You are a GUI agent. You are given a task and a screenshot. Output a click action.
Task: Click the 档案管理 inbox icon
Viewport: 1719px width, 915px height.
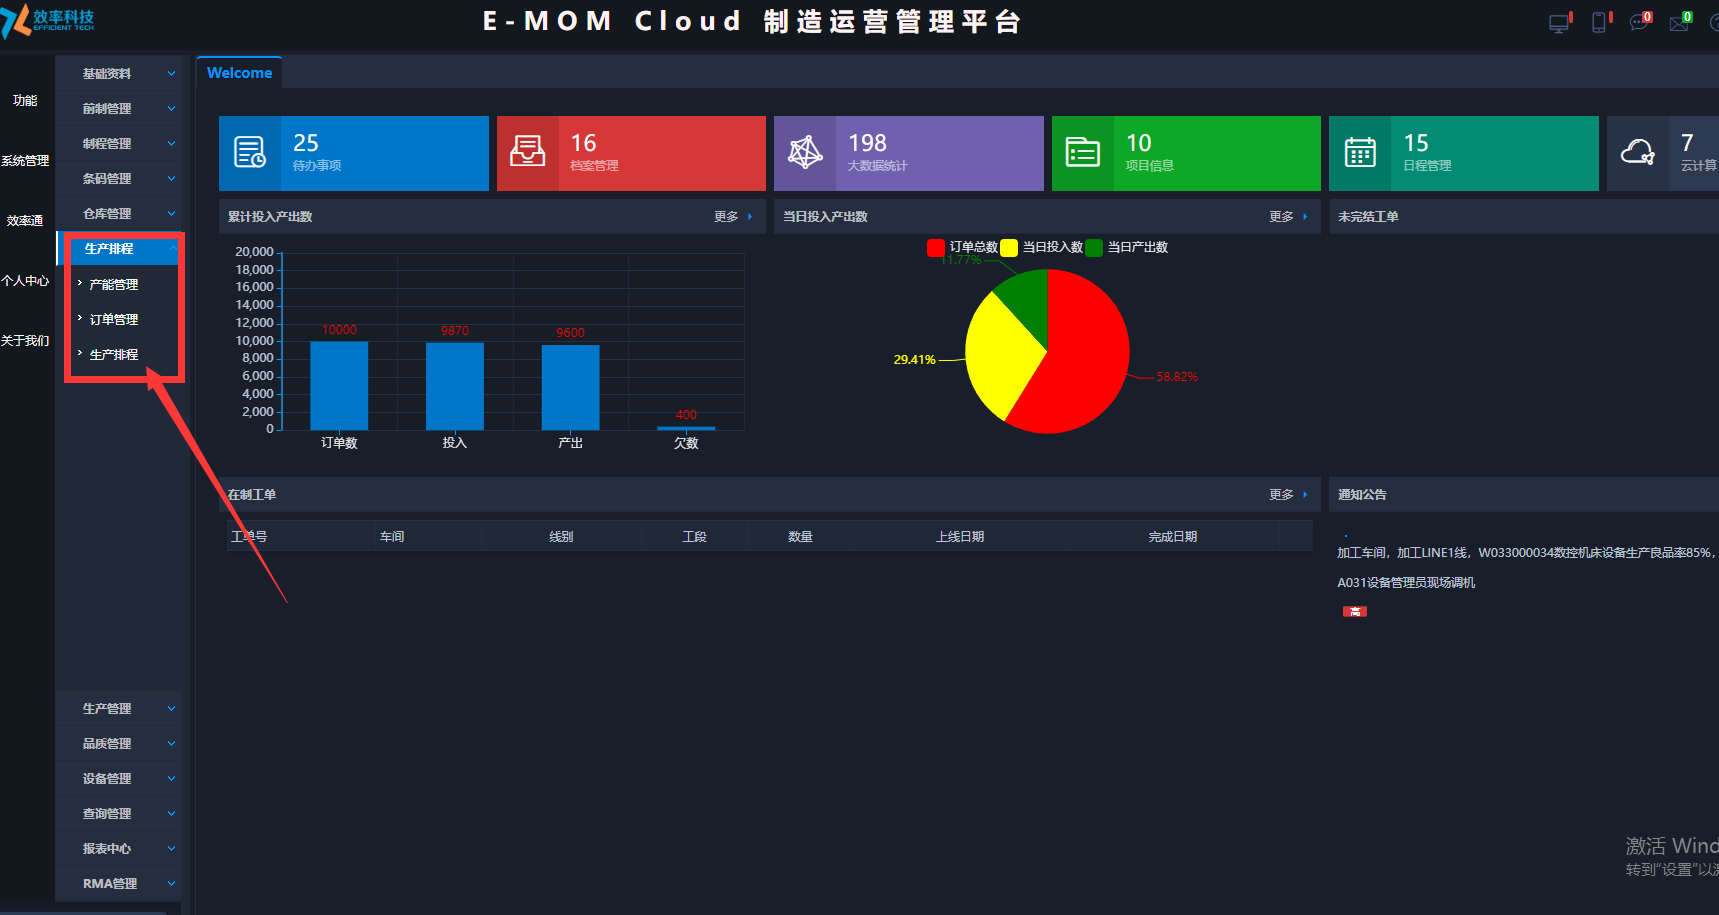click(x=527, y=153)
